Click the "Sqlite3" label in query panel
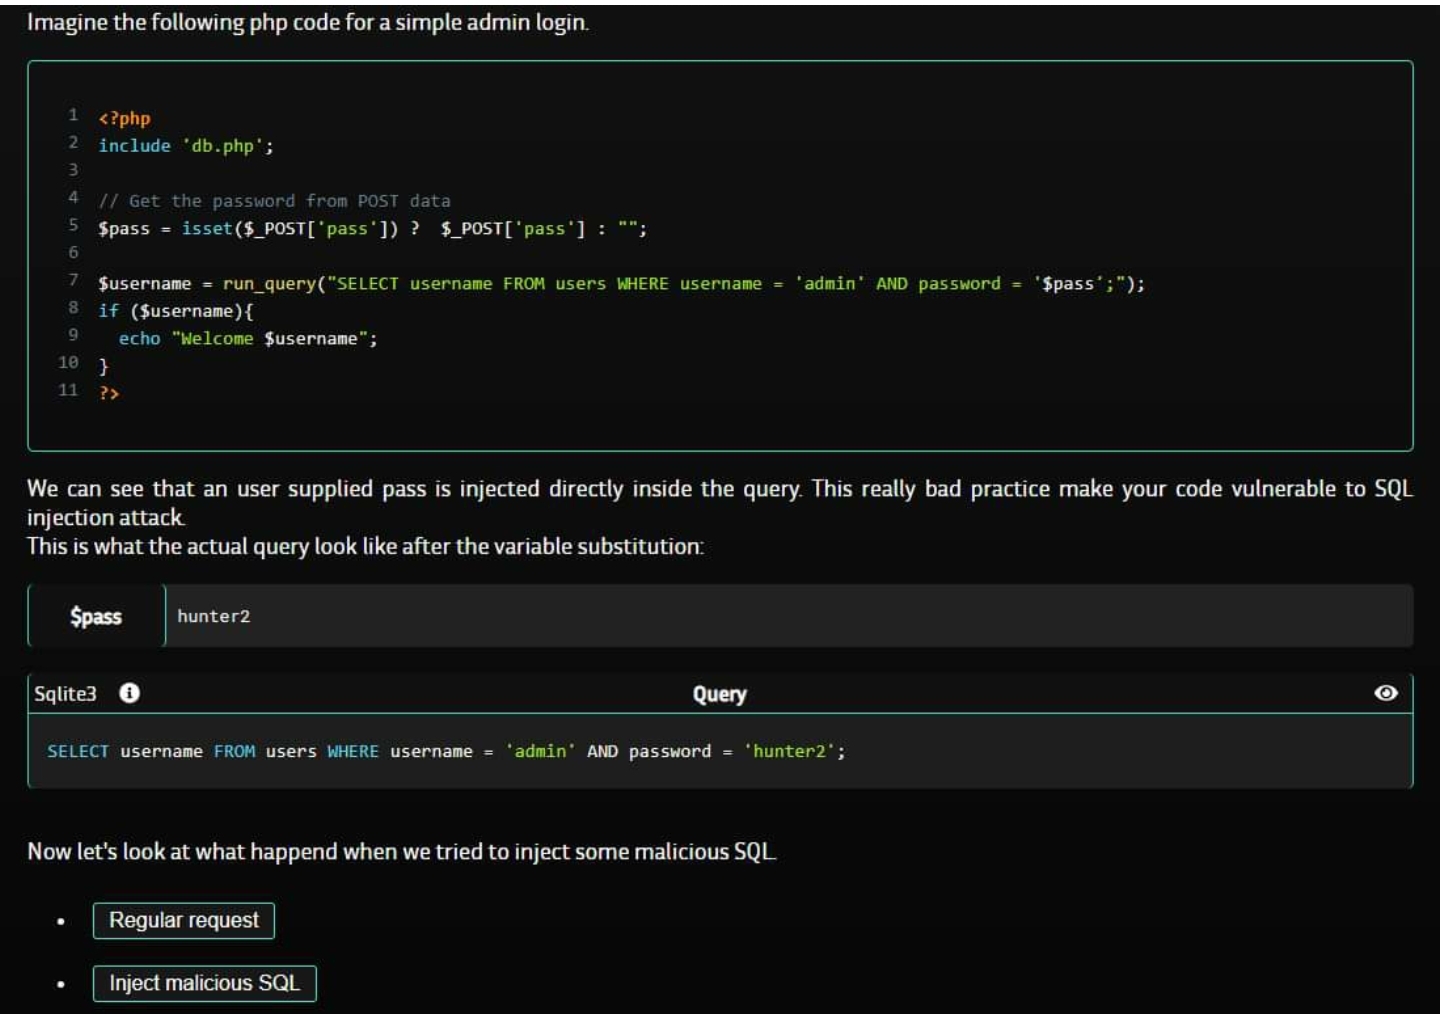This screenshot has width=1440, height=1014. [x=66, y=694]
